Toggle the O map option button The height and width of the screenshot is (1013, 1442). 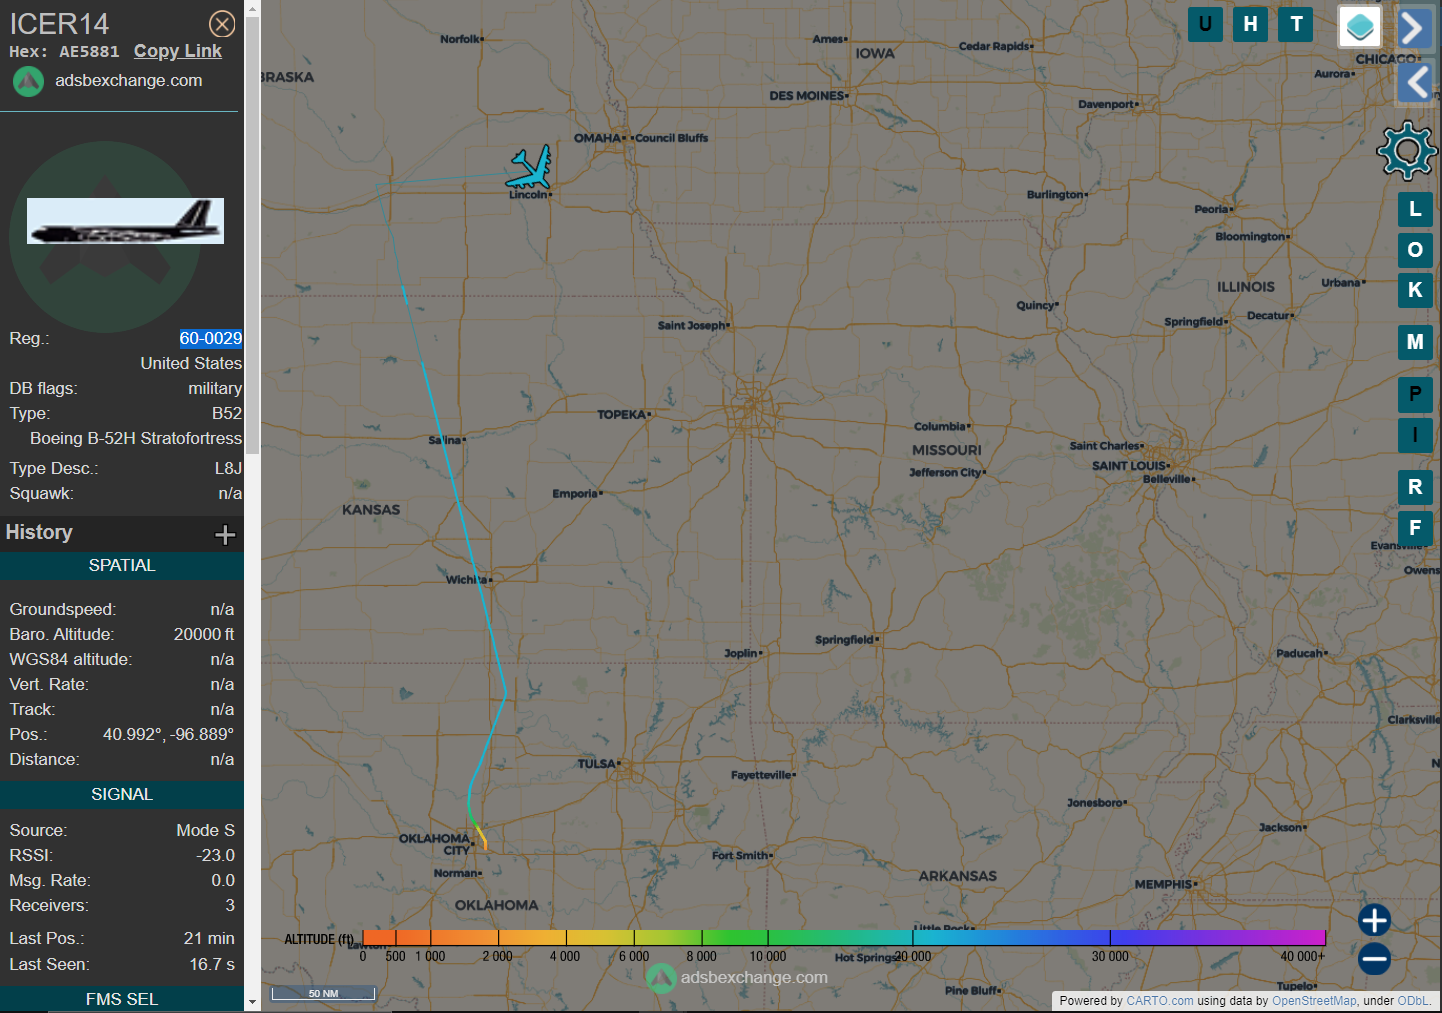[1415, 249]
